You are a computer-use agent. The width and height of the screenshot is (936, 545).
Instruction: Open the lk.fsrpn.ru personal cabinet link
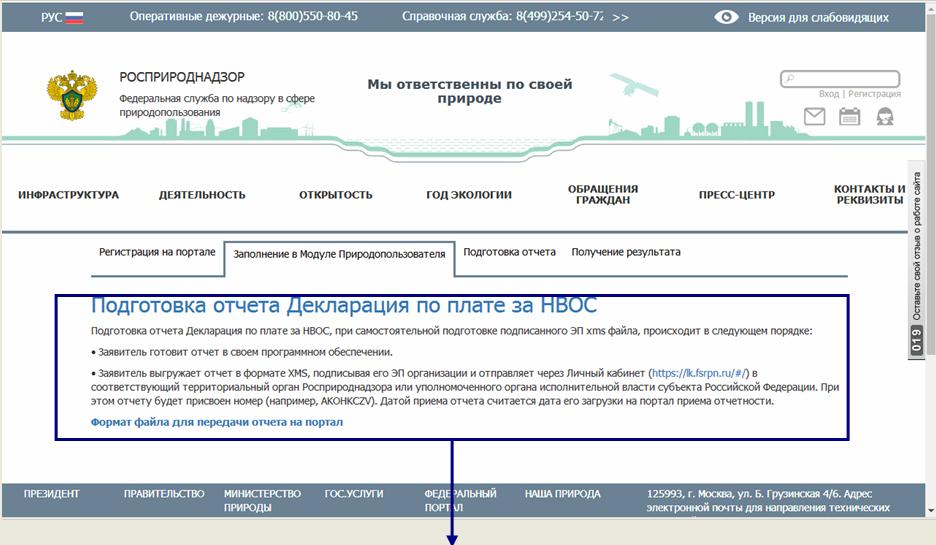tap(701, 372)
